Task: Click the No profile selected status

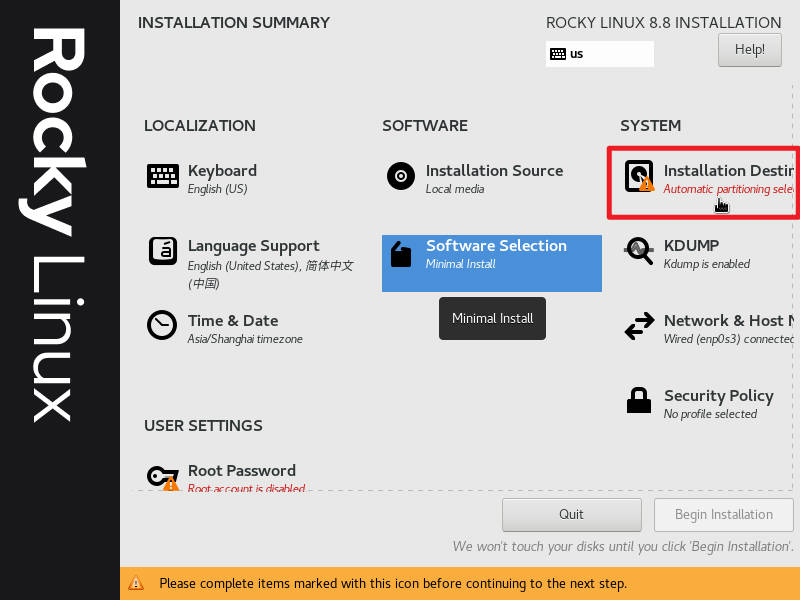Action: pos(710,414)
